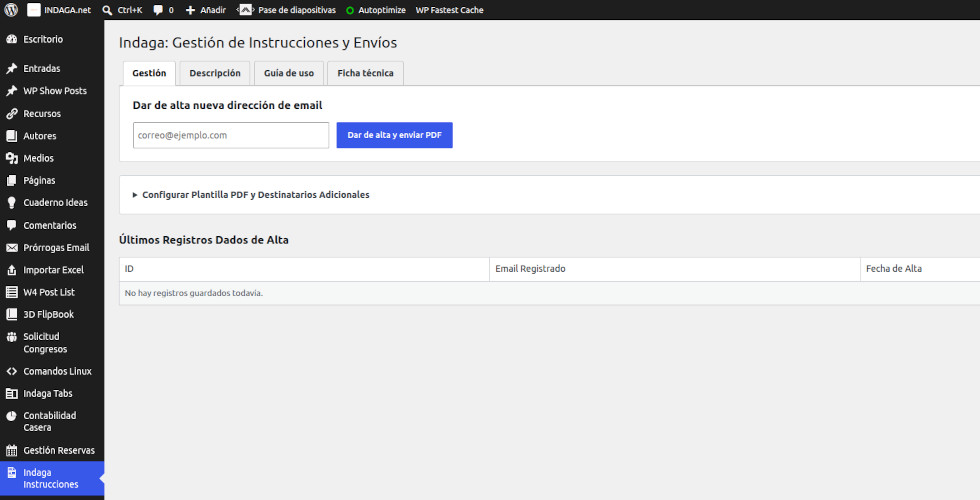This screenshot has width=980, height=500.
Task: Open the Autoptimize admin bar menu
Action: point(376,10)
